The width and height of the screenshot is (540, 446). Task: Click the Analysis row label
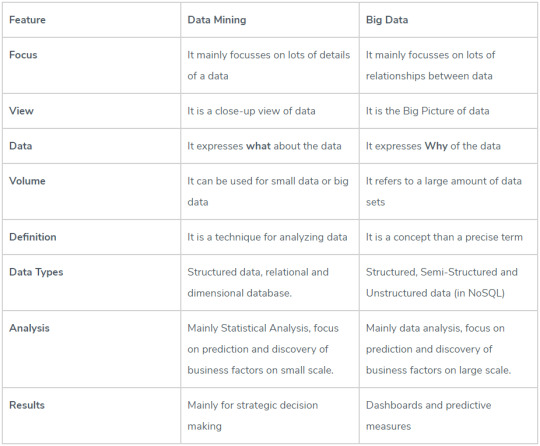29,328
